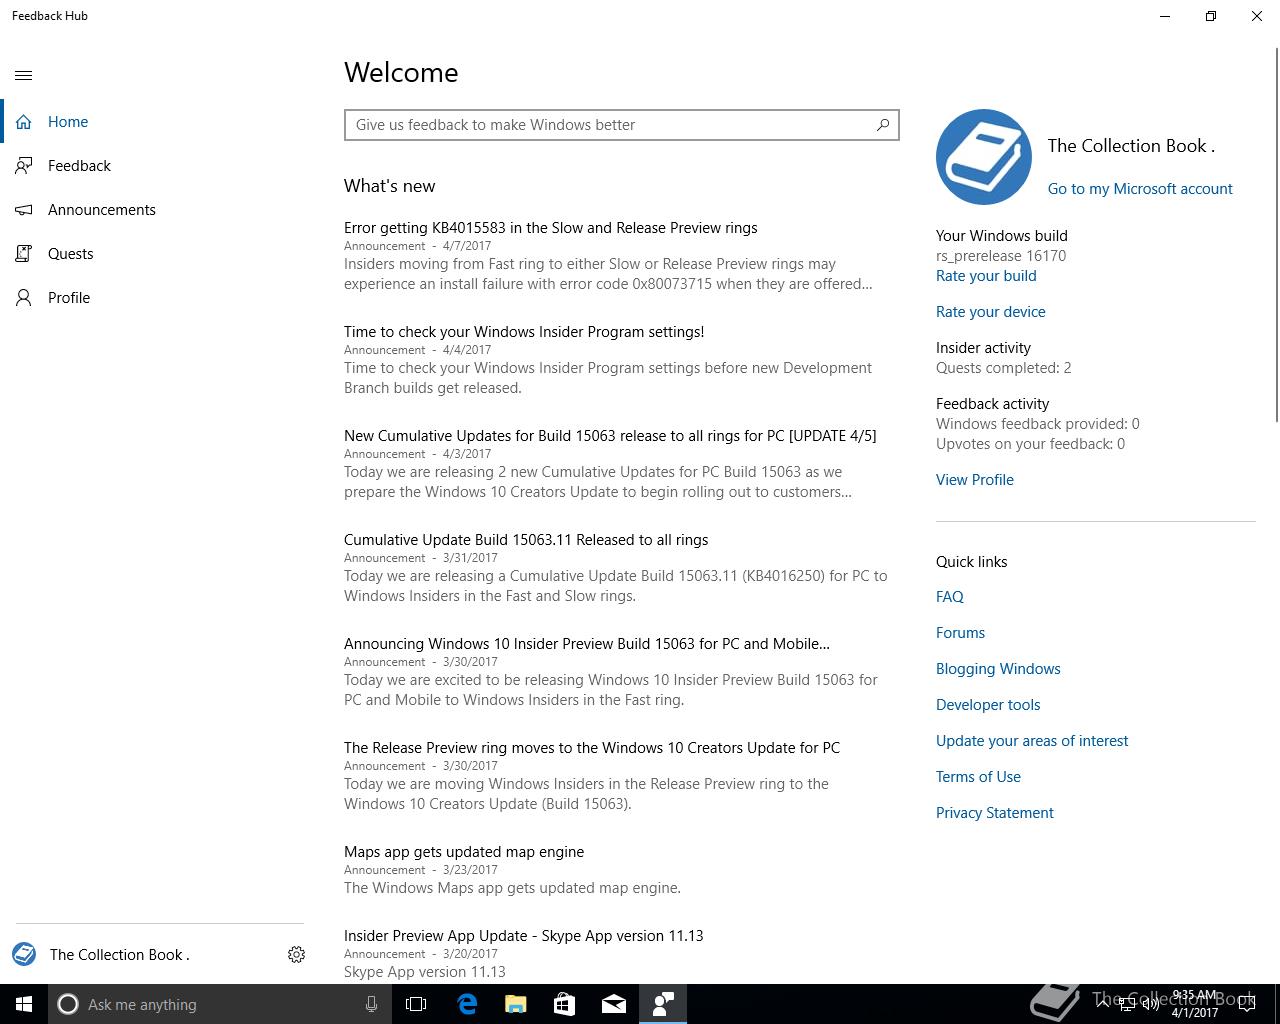Click Upvotes on your feedback: 0
This screenshot has width=1280, height=1024.
[x=1030, y=444]
